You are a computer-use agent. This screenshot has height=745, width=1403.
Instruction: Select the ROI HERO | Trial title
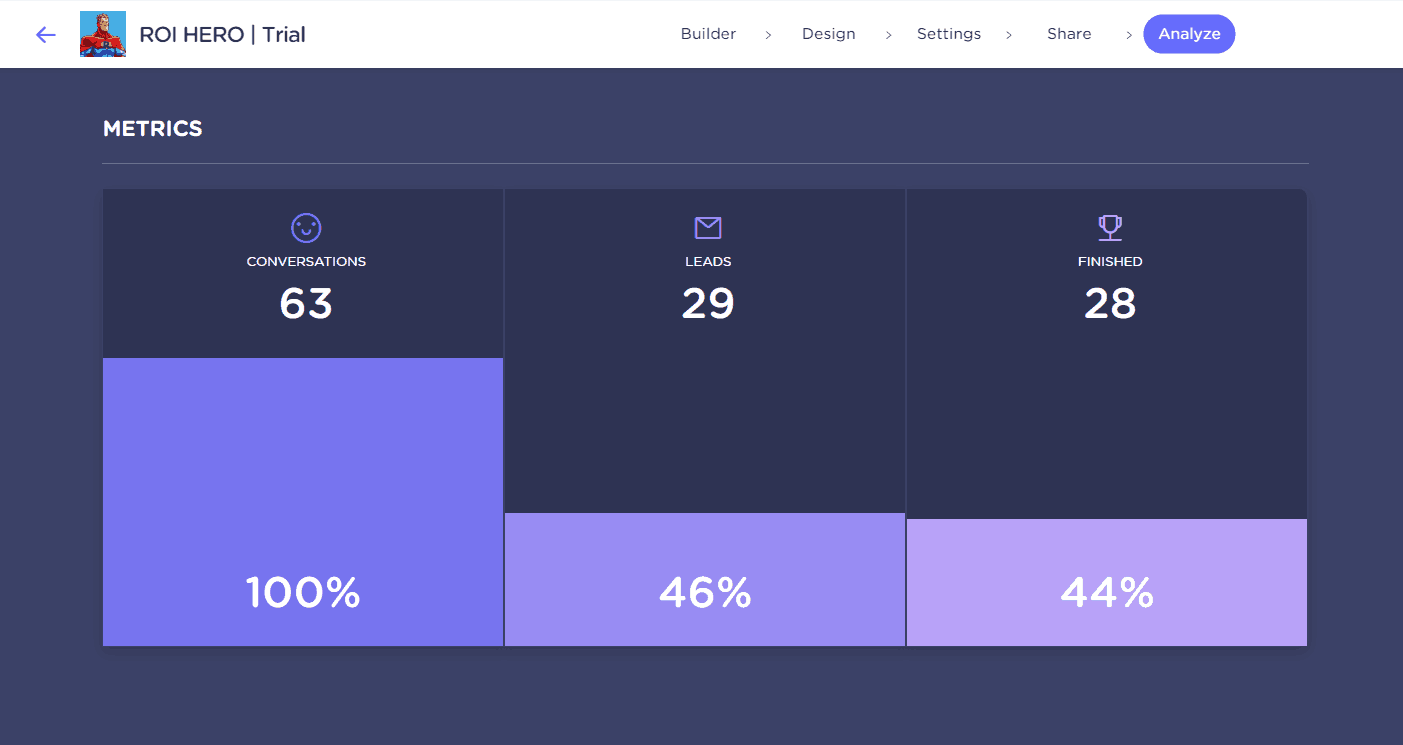click(x=223, y=35)
